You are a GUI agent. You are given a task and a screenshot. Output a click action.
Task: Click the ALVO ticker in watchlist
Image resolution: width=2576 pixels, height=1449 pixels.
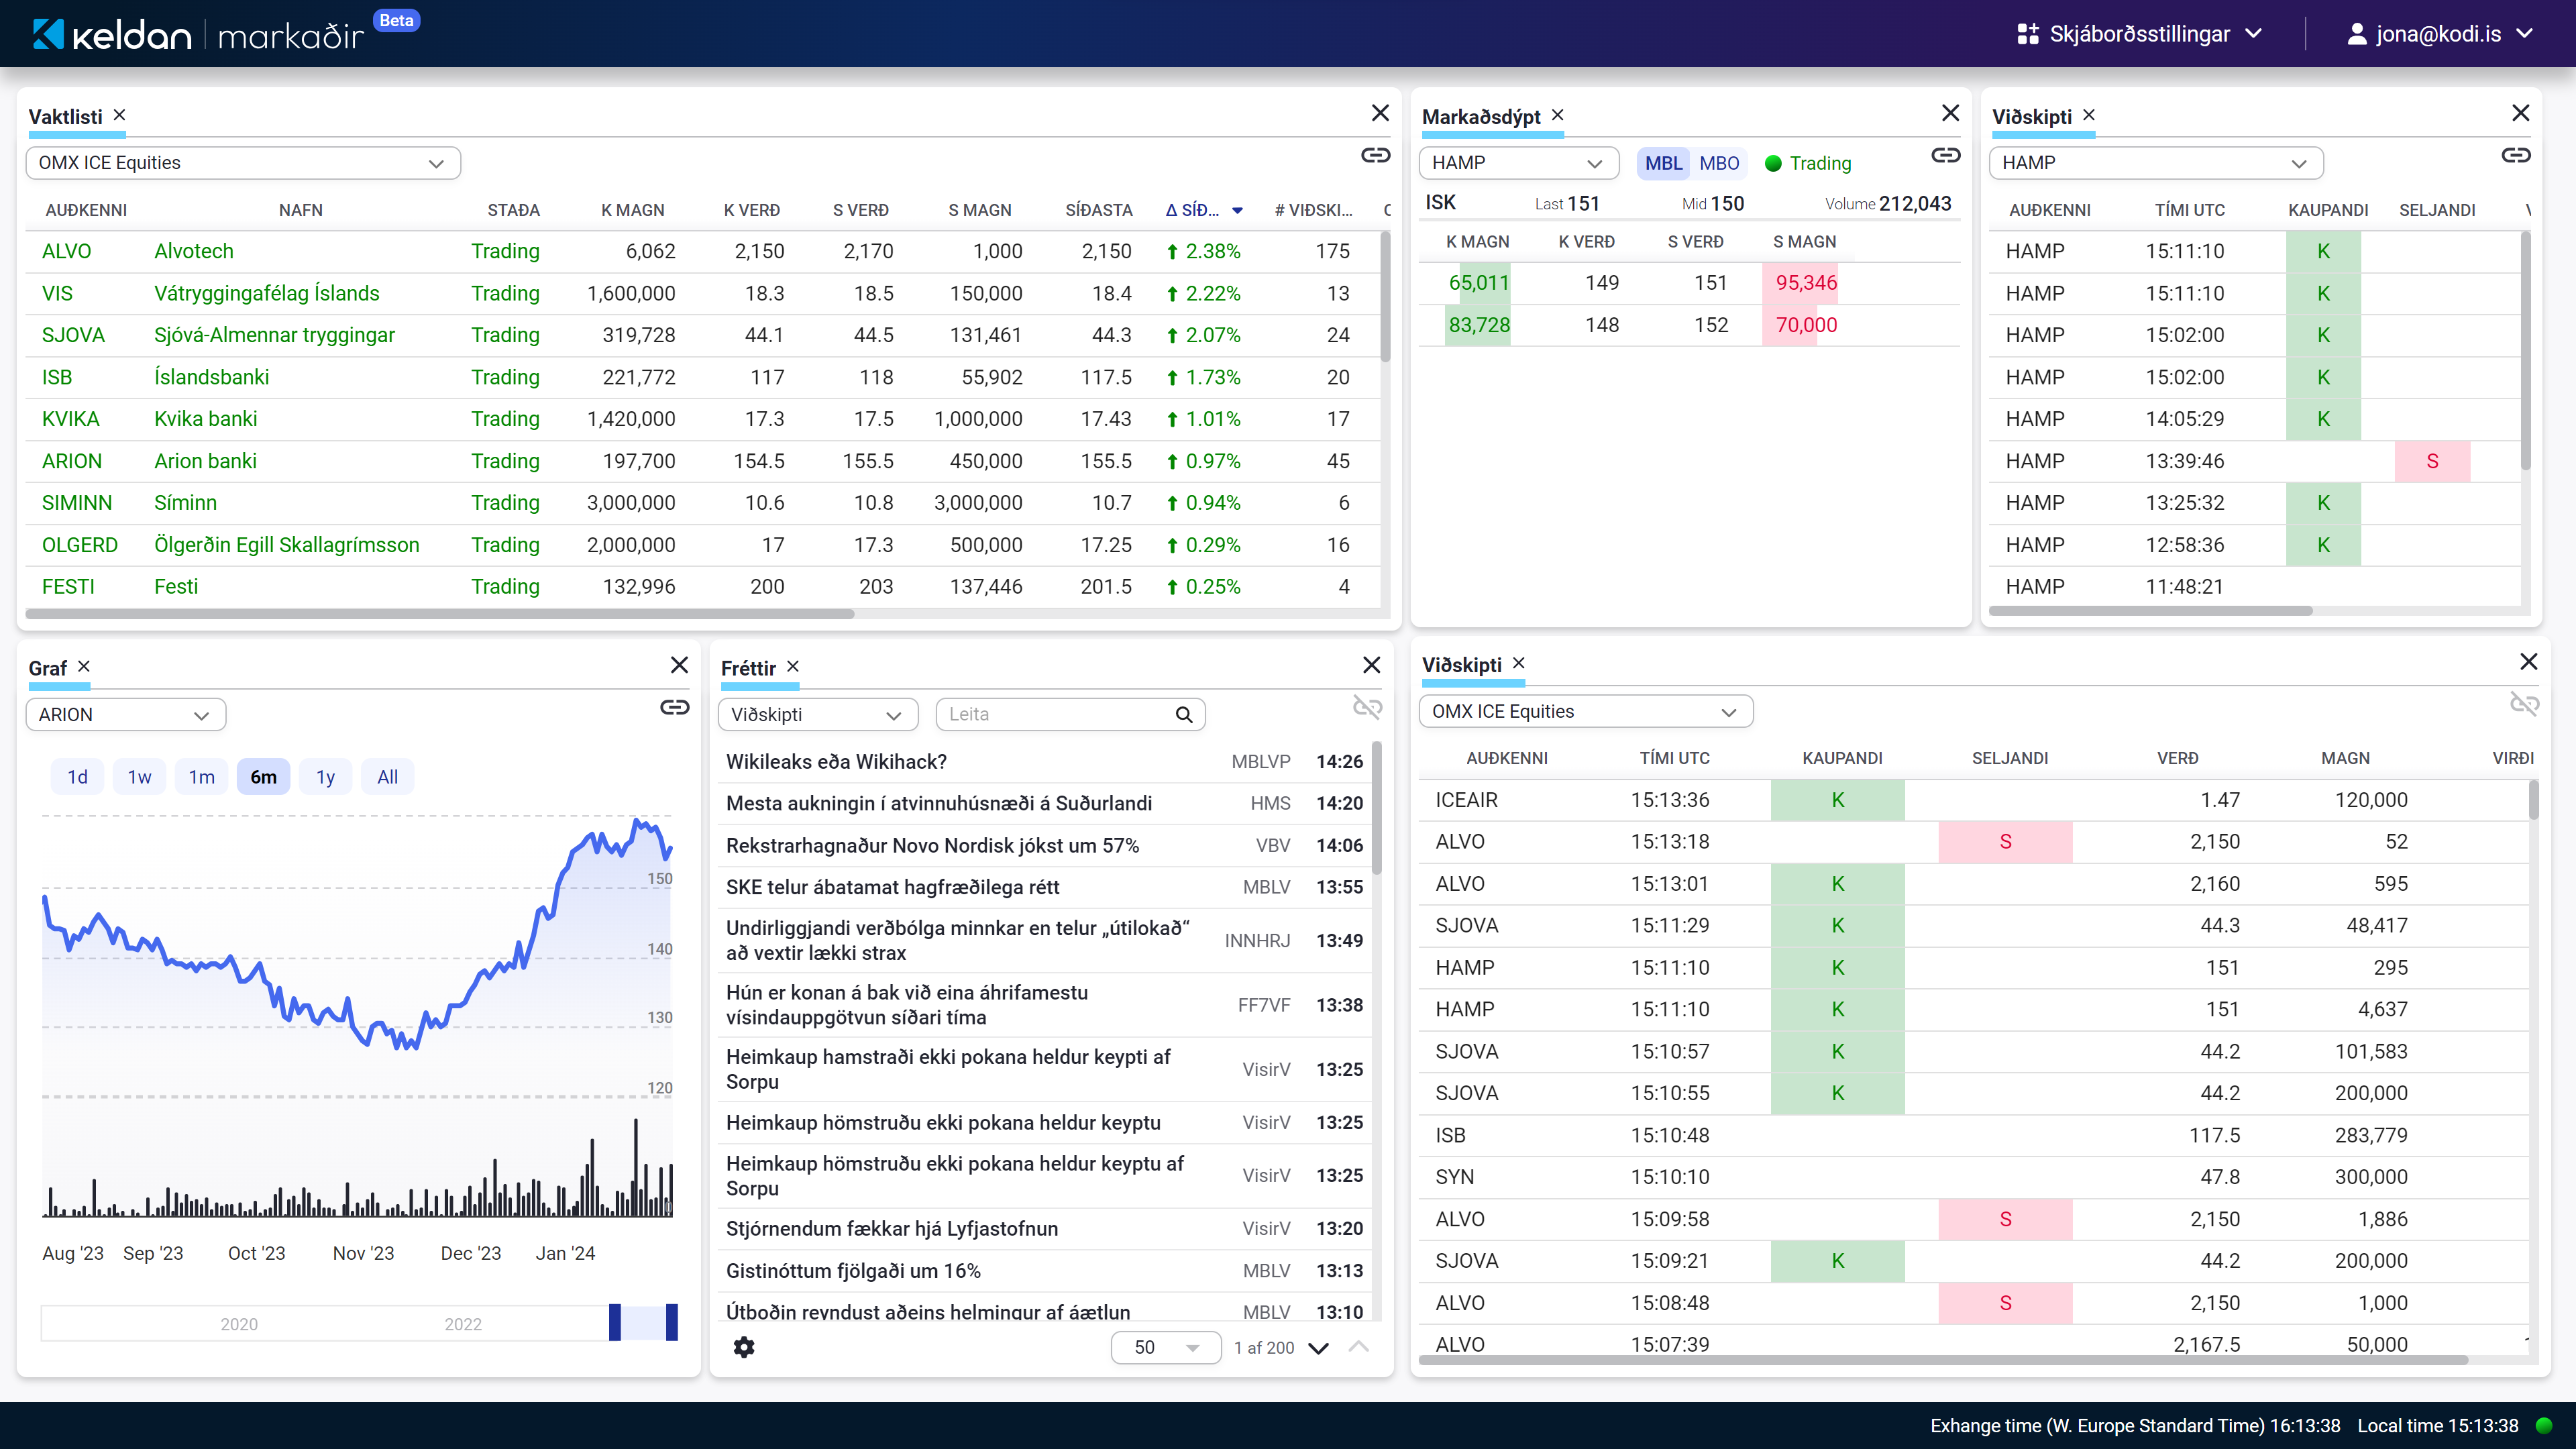click(66, 251)
